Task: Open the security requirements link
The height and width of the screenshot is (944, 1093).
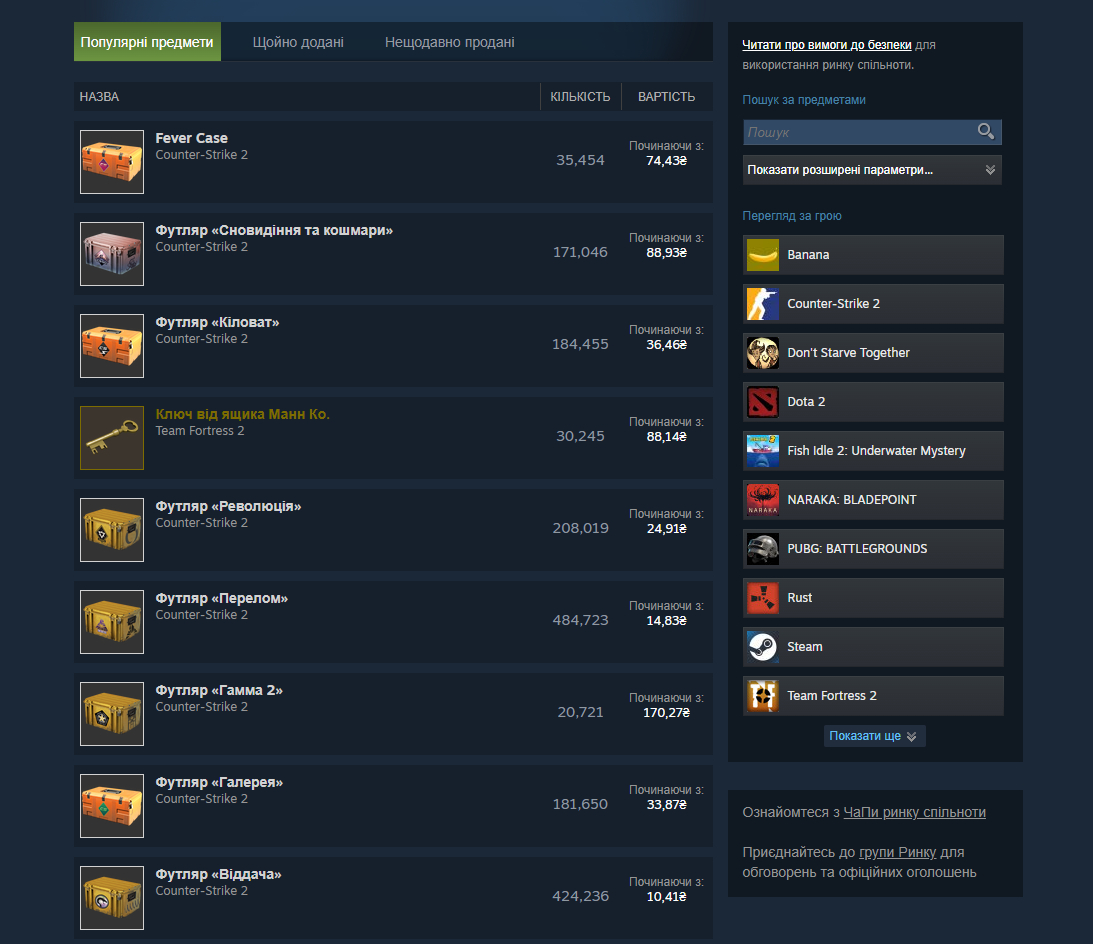Action: click(x=827, y=45)
